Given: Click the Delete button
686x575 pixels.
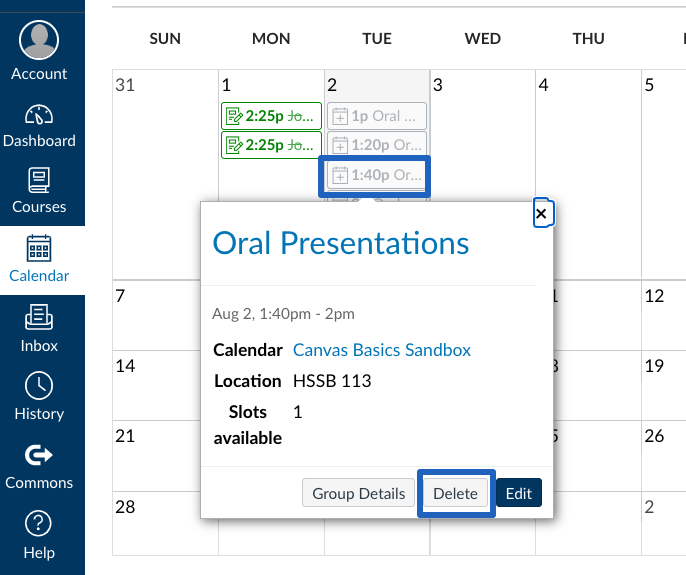Looking at the screenshot, I should 455,493.
